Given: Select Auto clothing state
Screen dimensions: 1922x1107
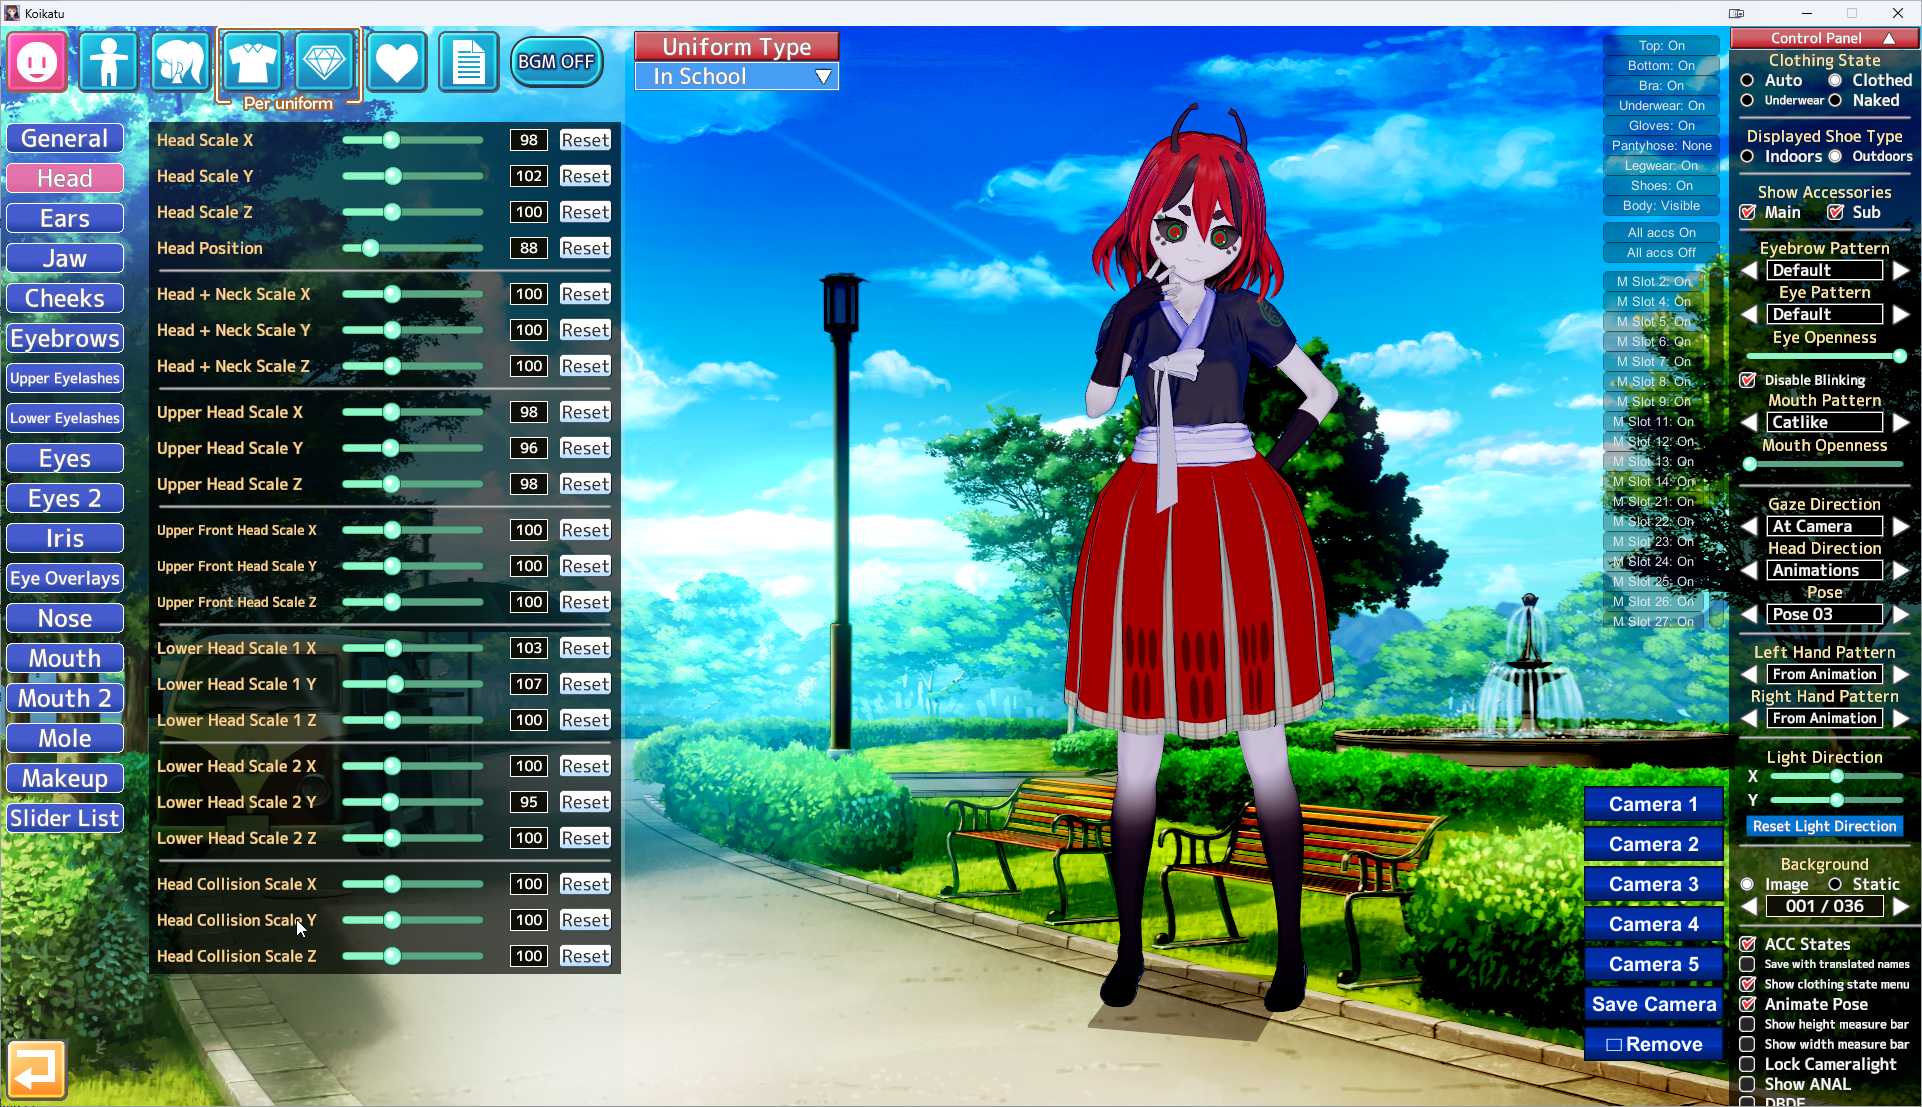Looking at the screenshot, I should 1747,80.
